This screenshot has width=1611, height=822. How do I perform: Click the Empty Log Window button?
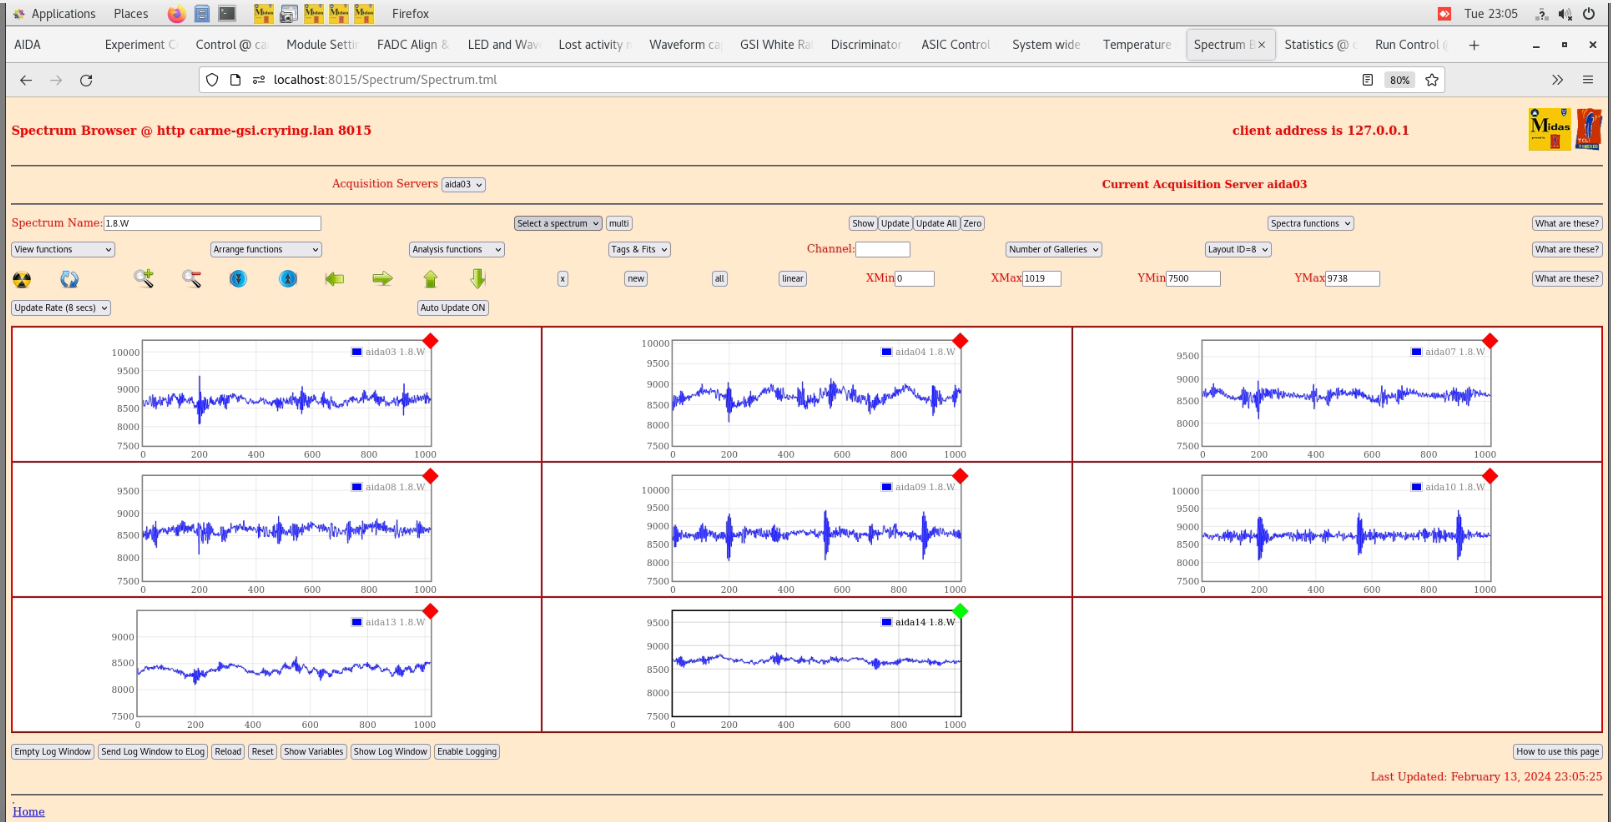coord(53,752)
